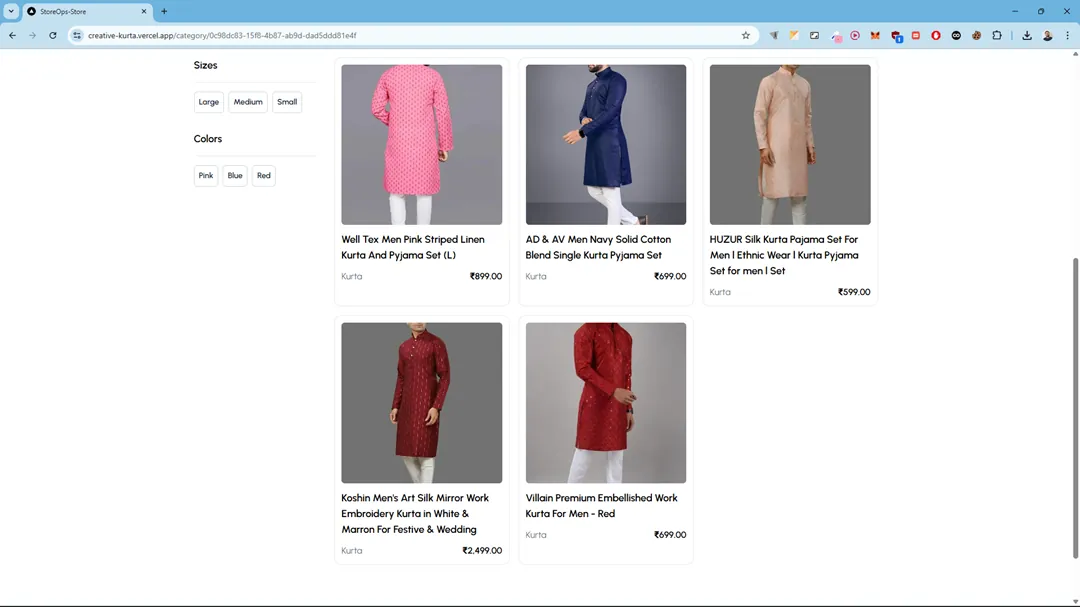Image resolution: width=1080 pixels, height=607 pixels.
Task: Filter by Large size
Action: (x=209, y=102)
